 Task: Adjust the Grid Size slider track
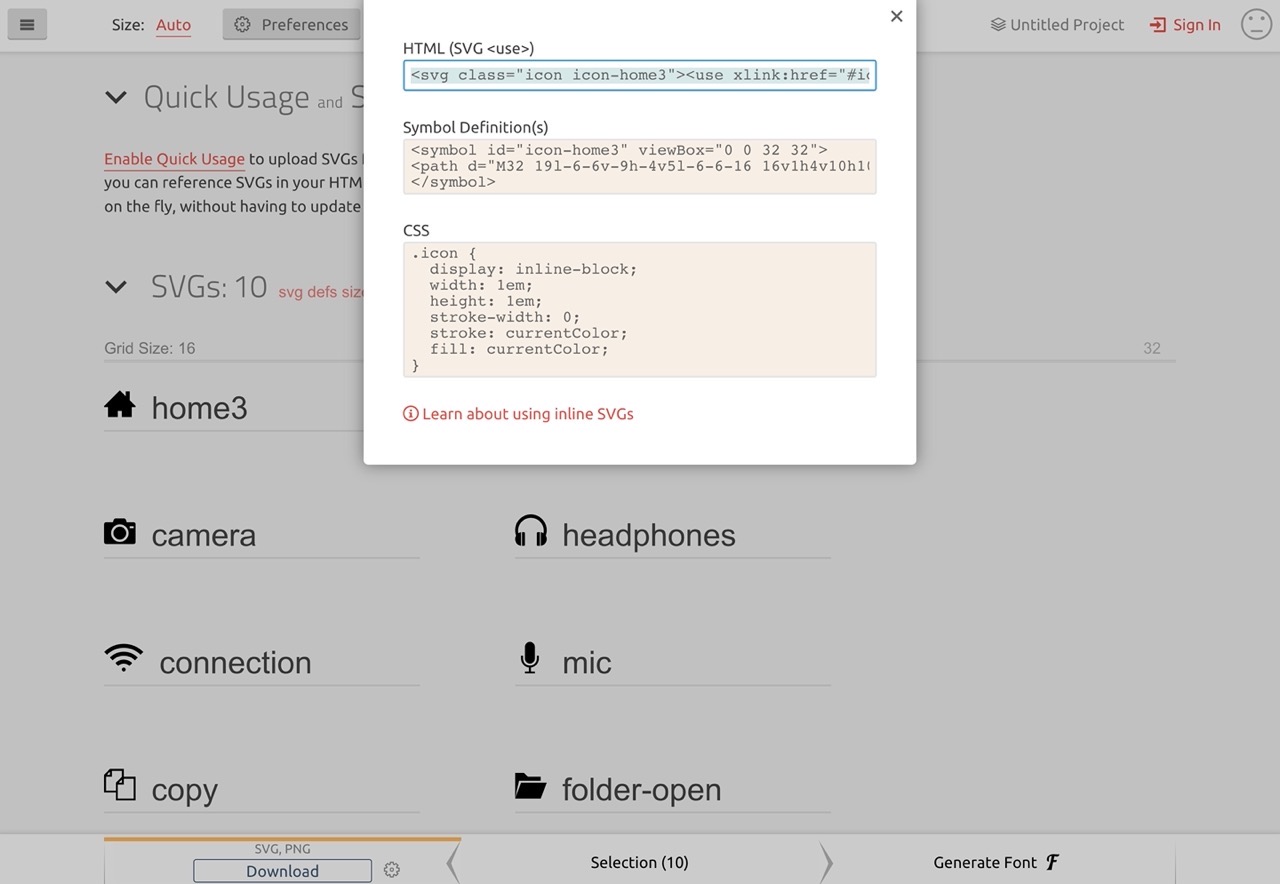pyautogui.click(x=640, y=359)
